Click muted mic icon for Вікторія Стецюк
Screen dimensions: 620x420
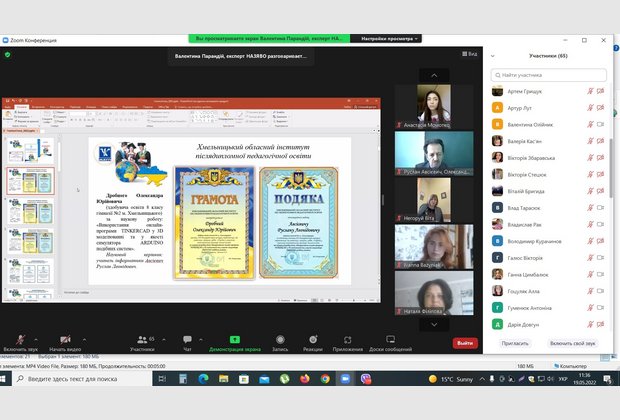[x=590, y=174]
